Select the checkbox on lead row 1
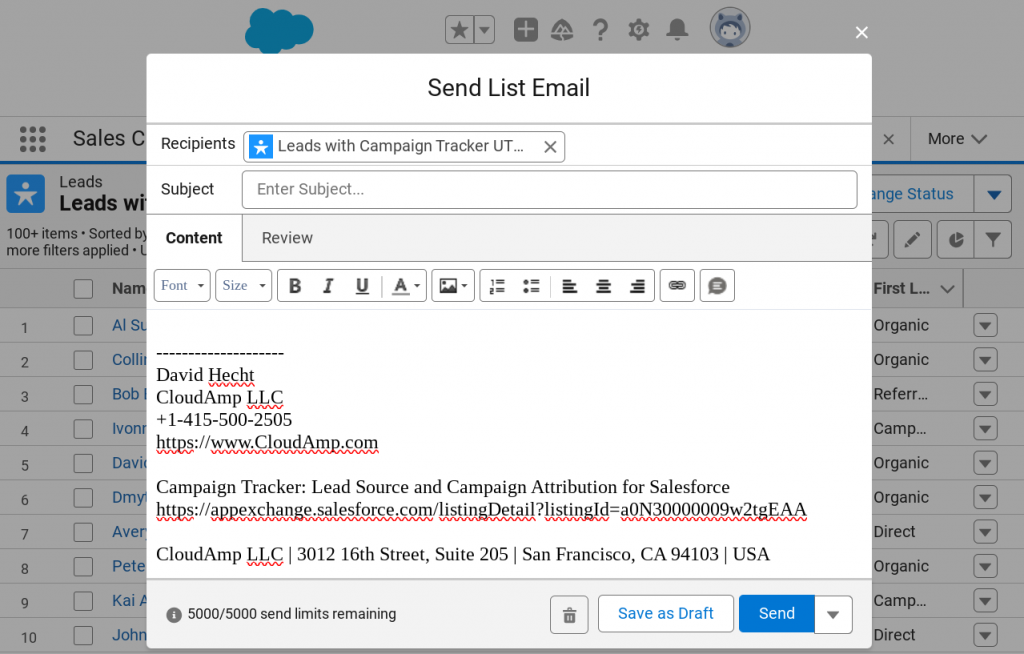Viewport: 1024px width, 654px height. click(x=84, y=324)
